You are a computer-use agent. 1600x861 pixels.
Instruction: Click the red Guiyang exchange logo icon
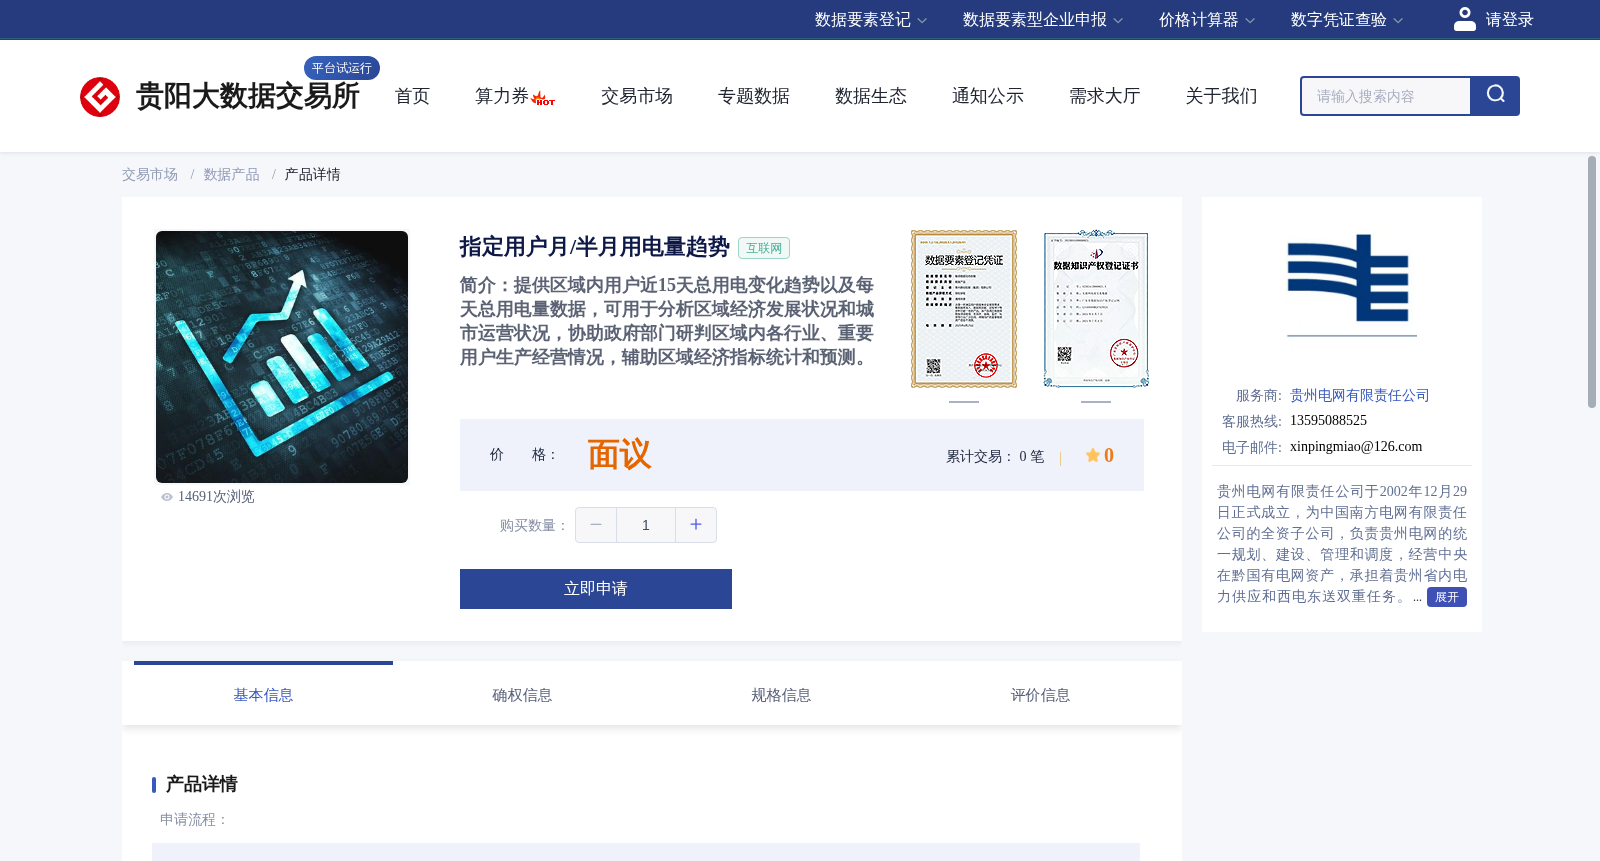click(x=100, y=97)
